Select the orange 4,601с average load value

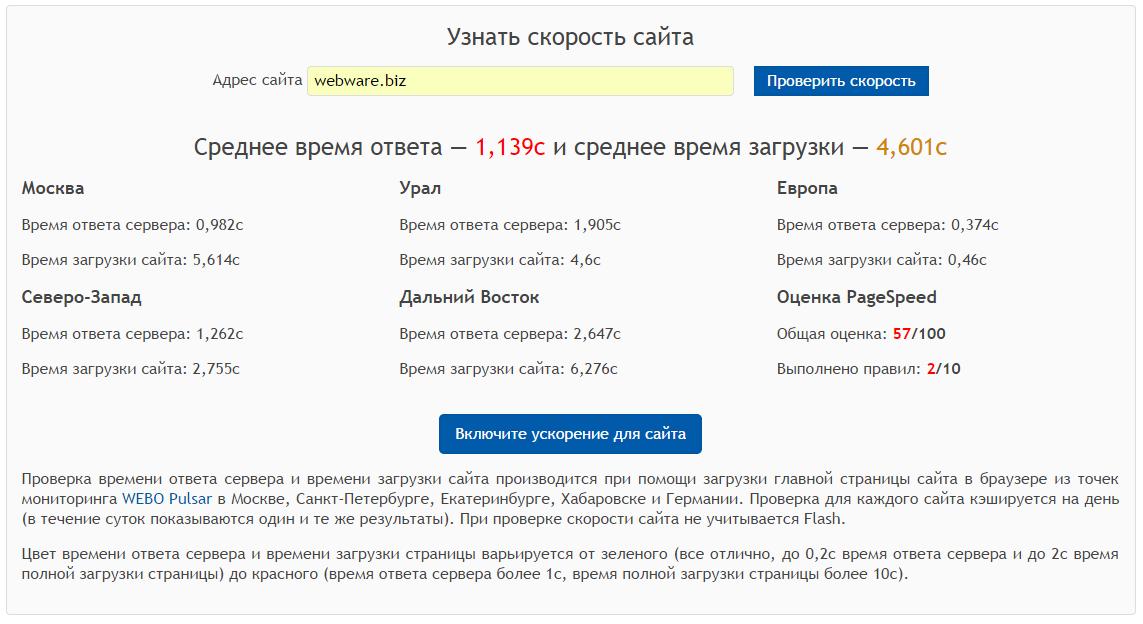point(911,148)
